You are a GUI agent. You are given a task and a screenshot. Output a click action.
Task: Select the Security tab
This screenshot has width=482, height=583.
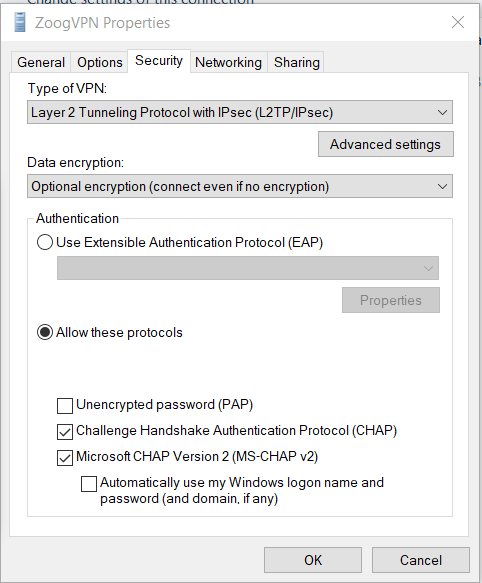(159, 61)
